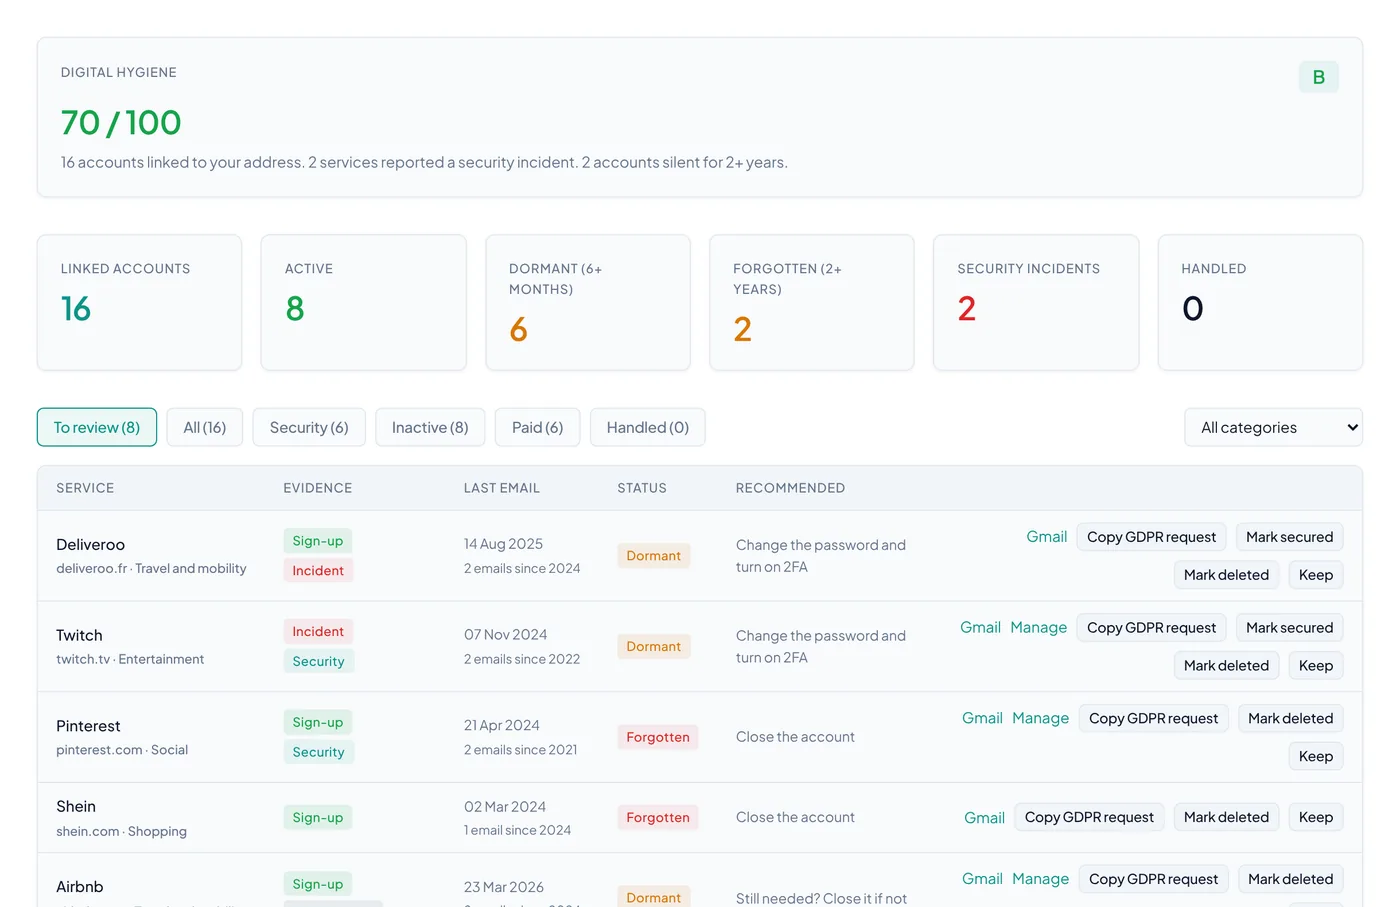1400x907 pixels.
Task: Keep the Shein account
Action: [1316, 818]
